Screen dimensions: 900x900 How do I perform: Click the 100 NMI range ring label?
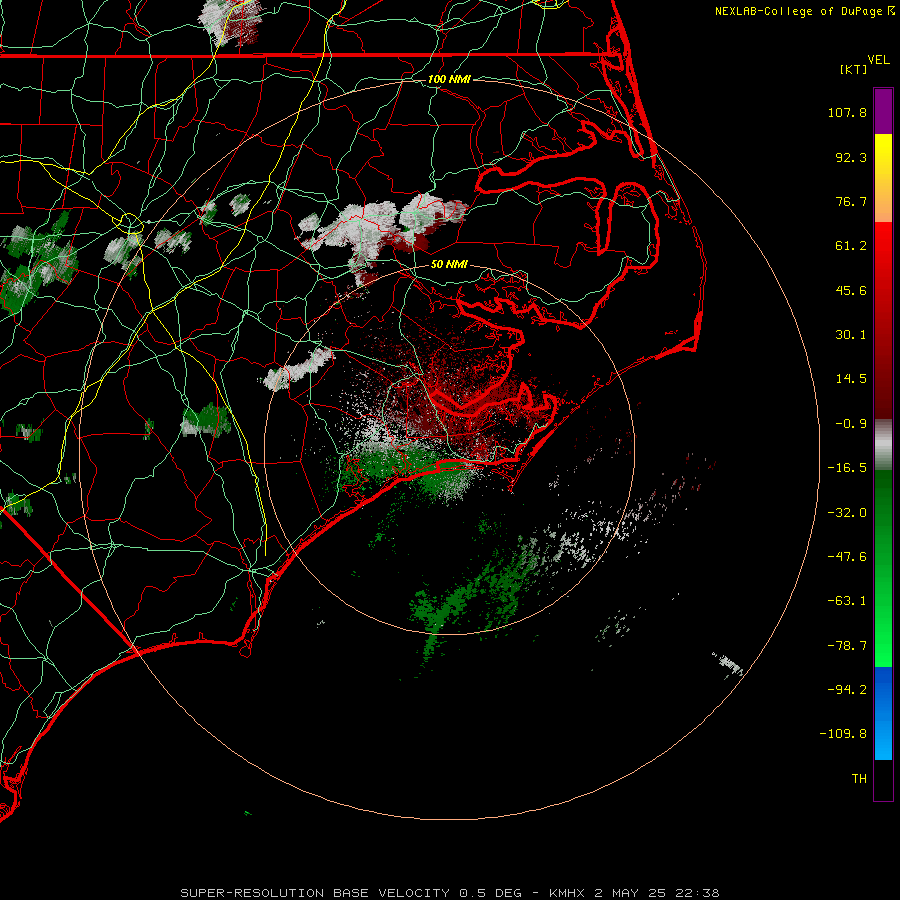pos(449,79)
